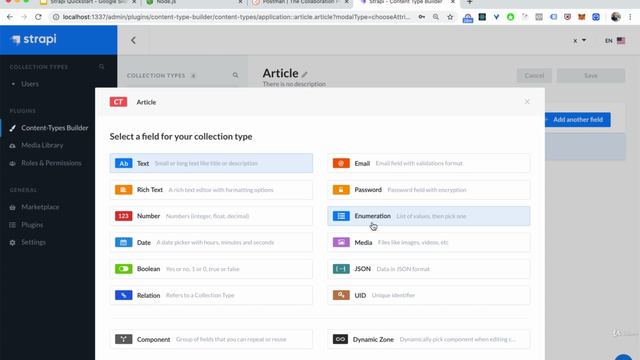Click the browser address bar
Image resolution: width=640 pixels, height=360 pixels.
tap(236, 17)
